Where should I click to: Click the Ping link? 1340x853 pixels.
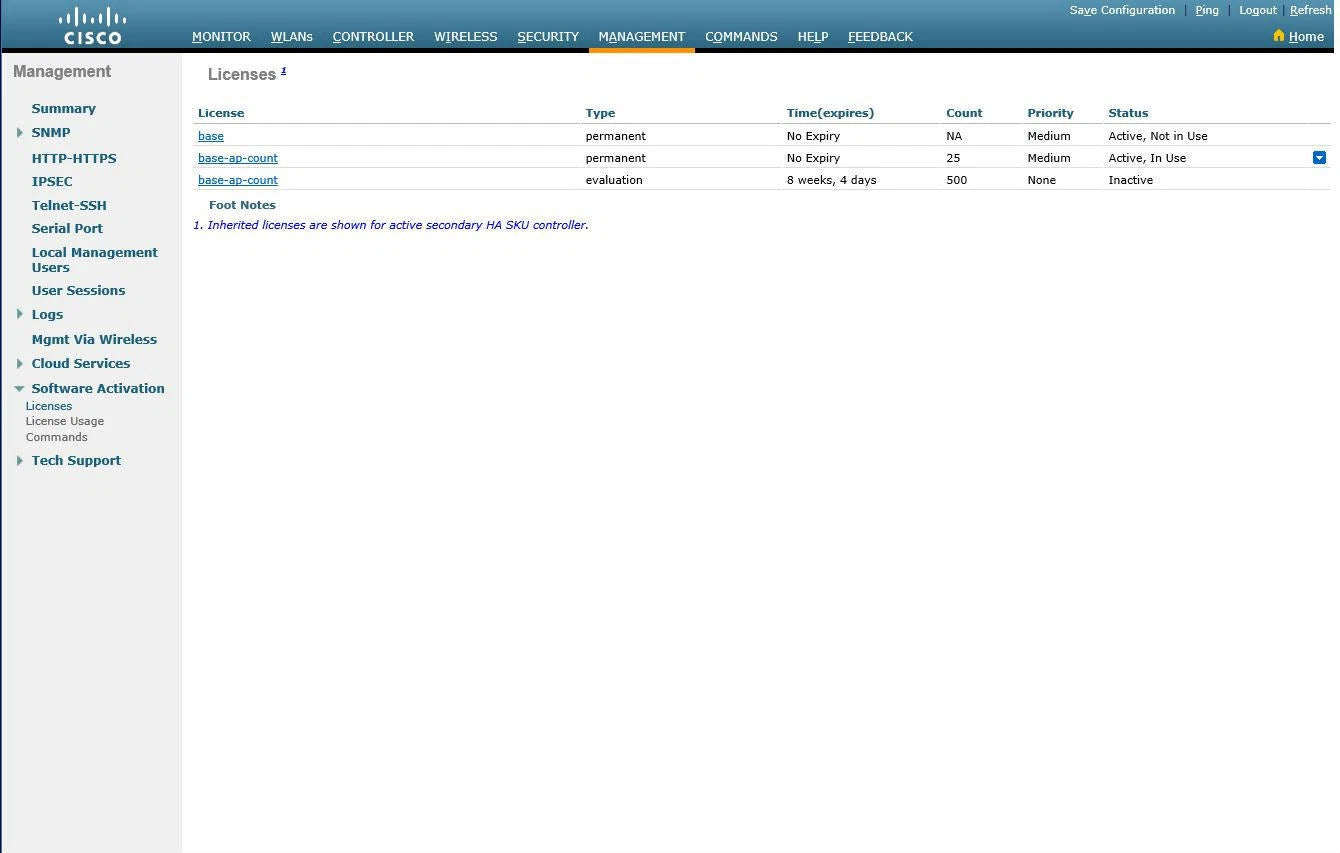1207,10
